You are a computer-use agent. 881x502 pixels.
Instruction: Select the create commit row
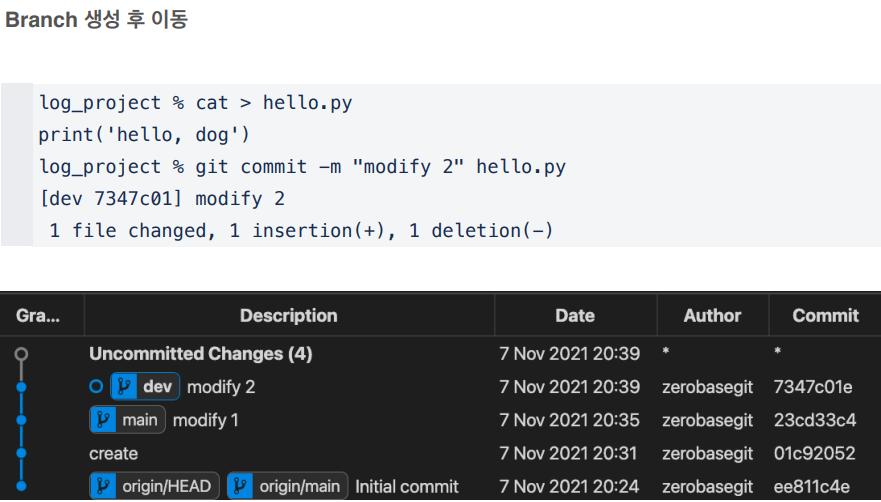(x=440, y=453)
